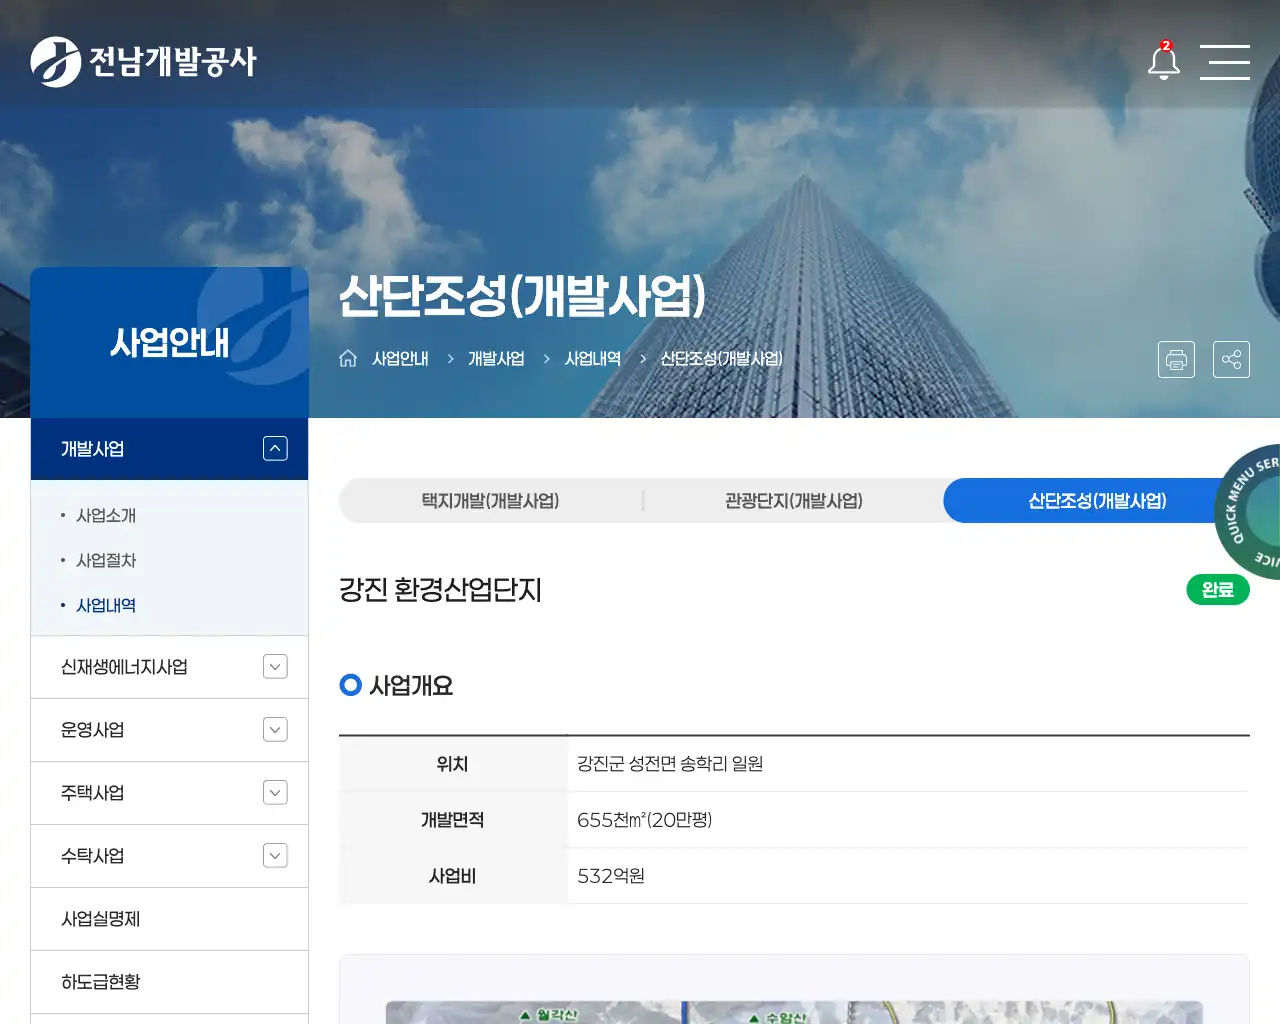
Task: Expand the 수탁사업 arrow
Action: pyautogui.click(x=275, y=856)
